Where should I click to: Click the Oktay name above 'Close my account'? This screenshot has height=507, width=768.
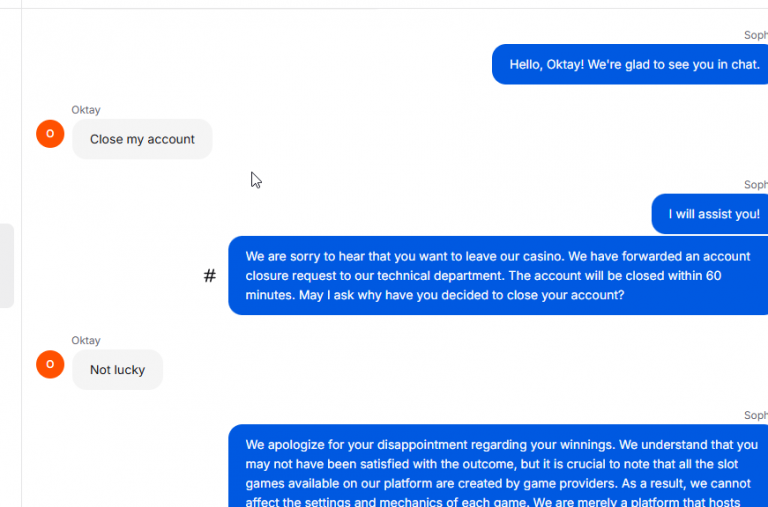[86, 110]
